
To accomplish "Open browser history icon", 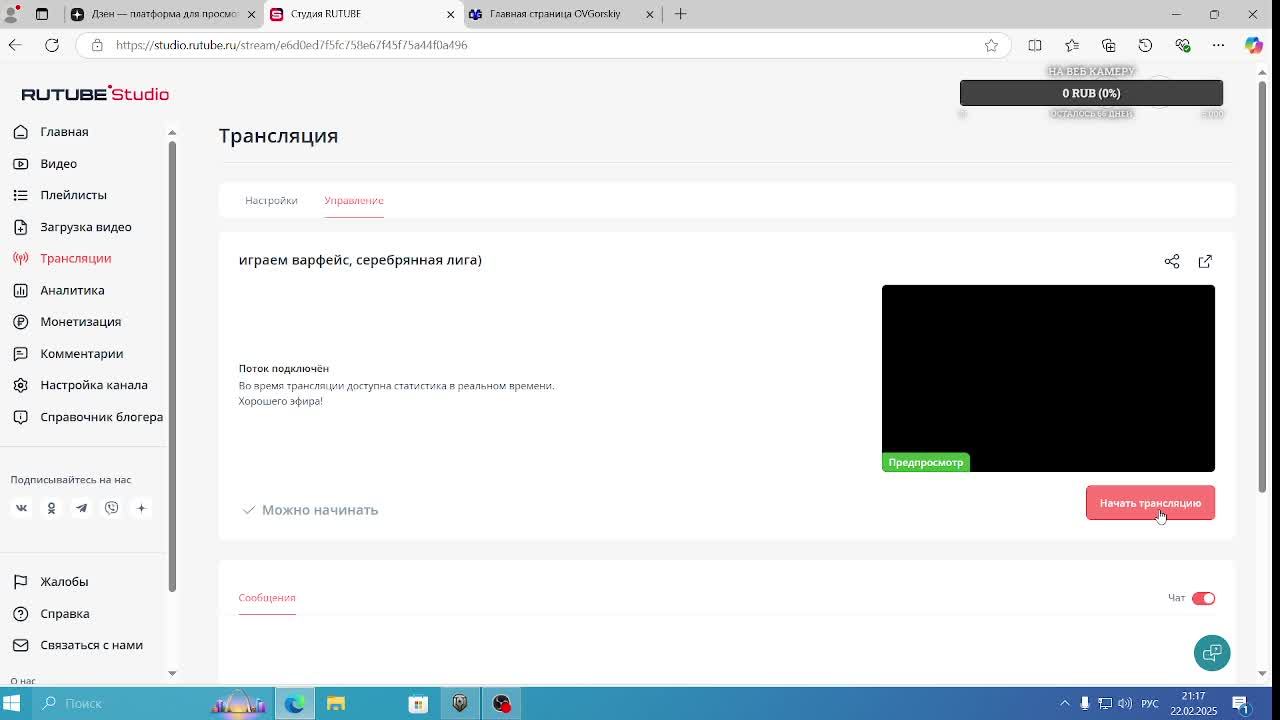I will click(x=1145, y=45).
